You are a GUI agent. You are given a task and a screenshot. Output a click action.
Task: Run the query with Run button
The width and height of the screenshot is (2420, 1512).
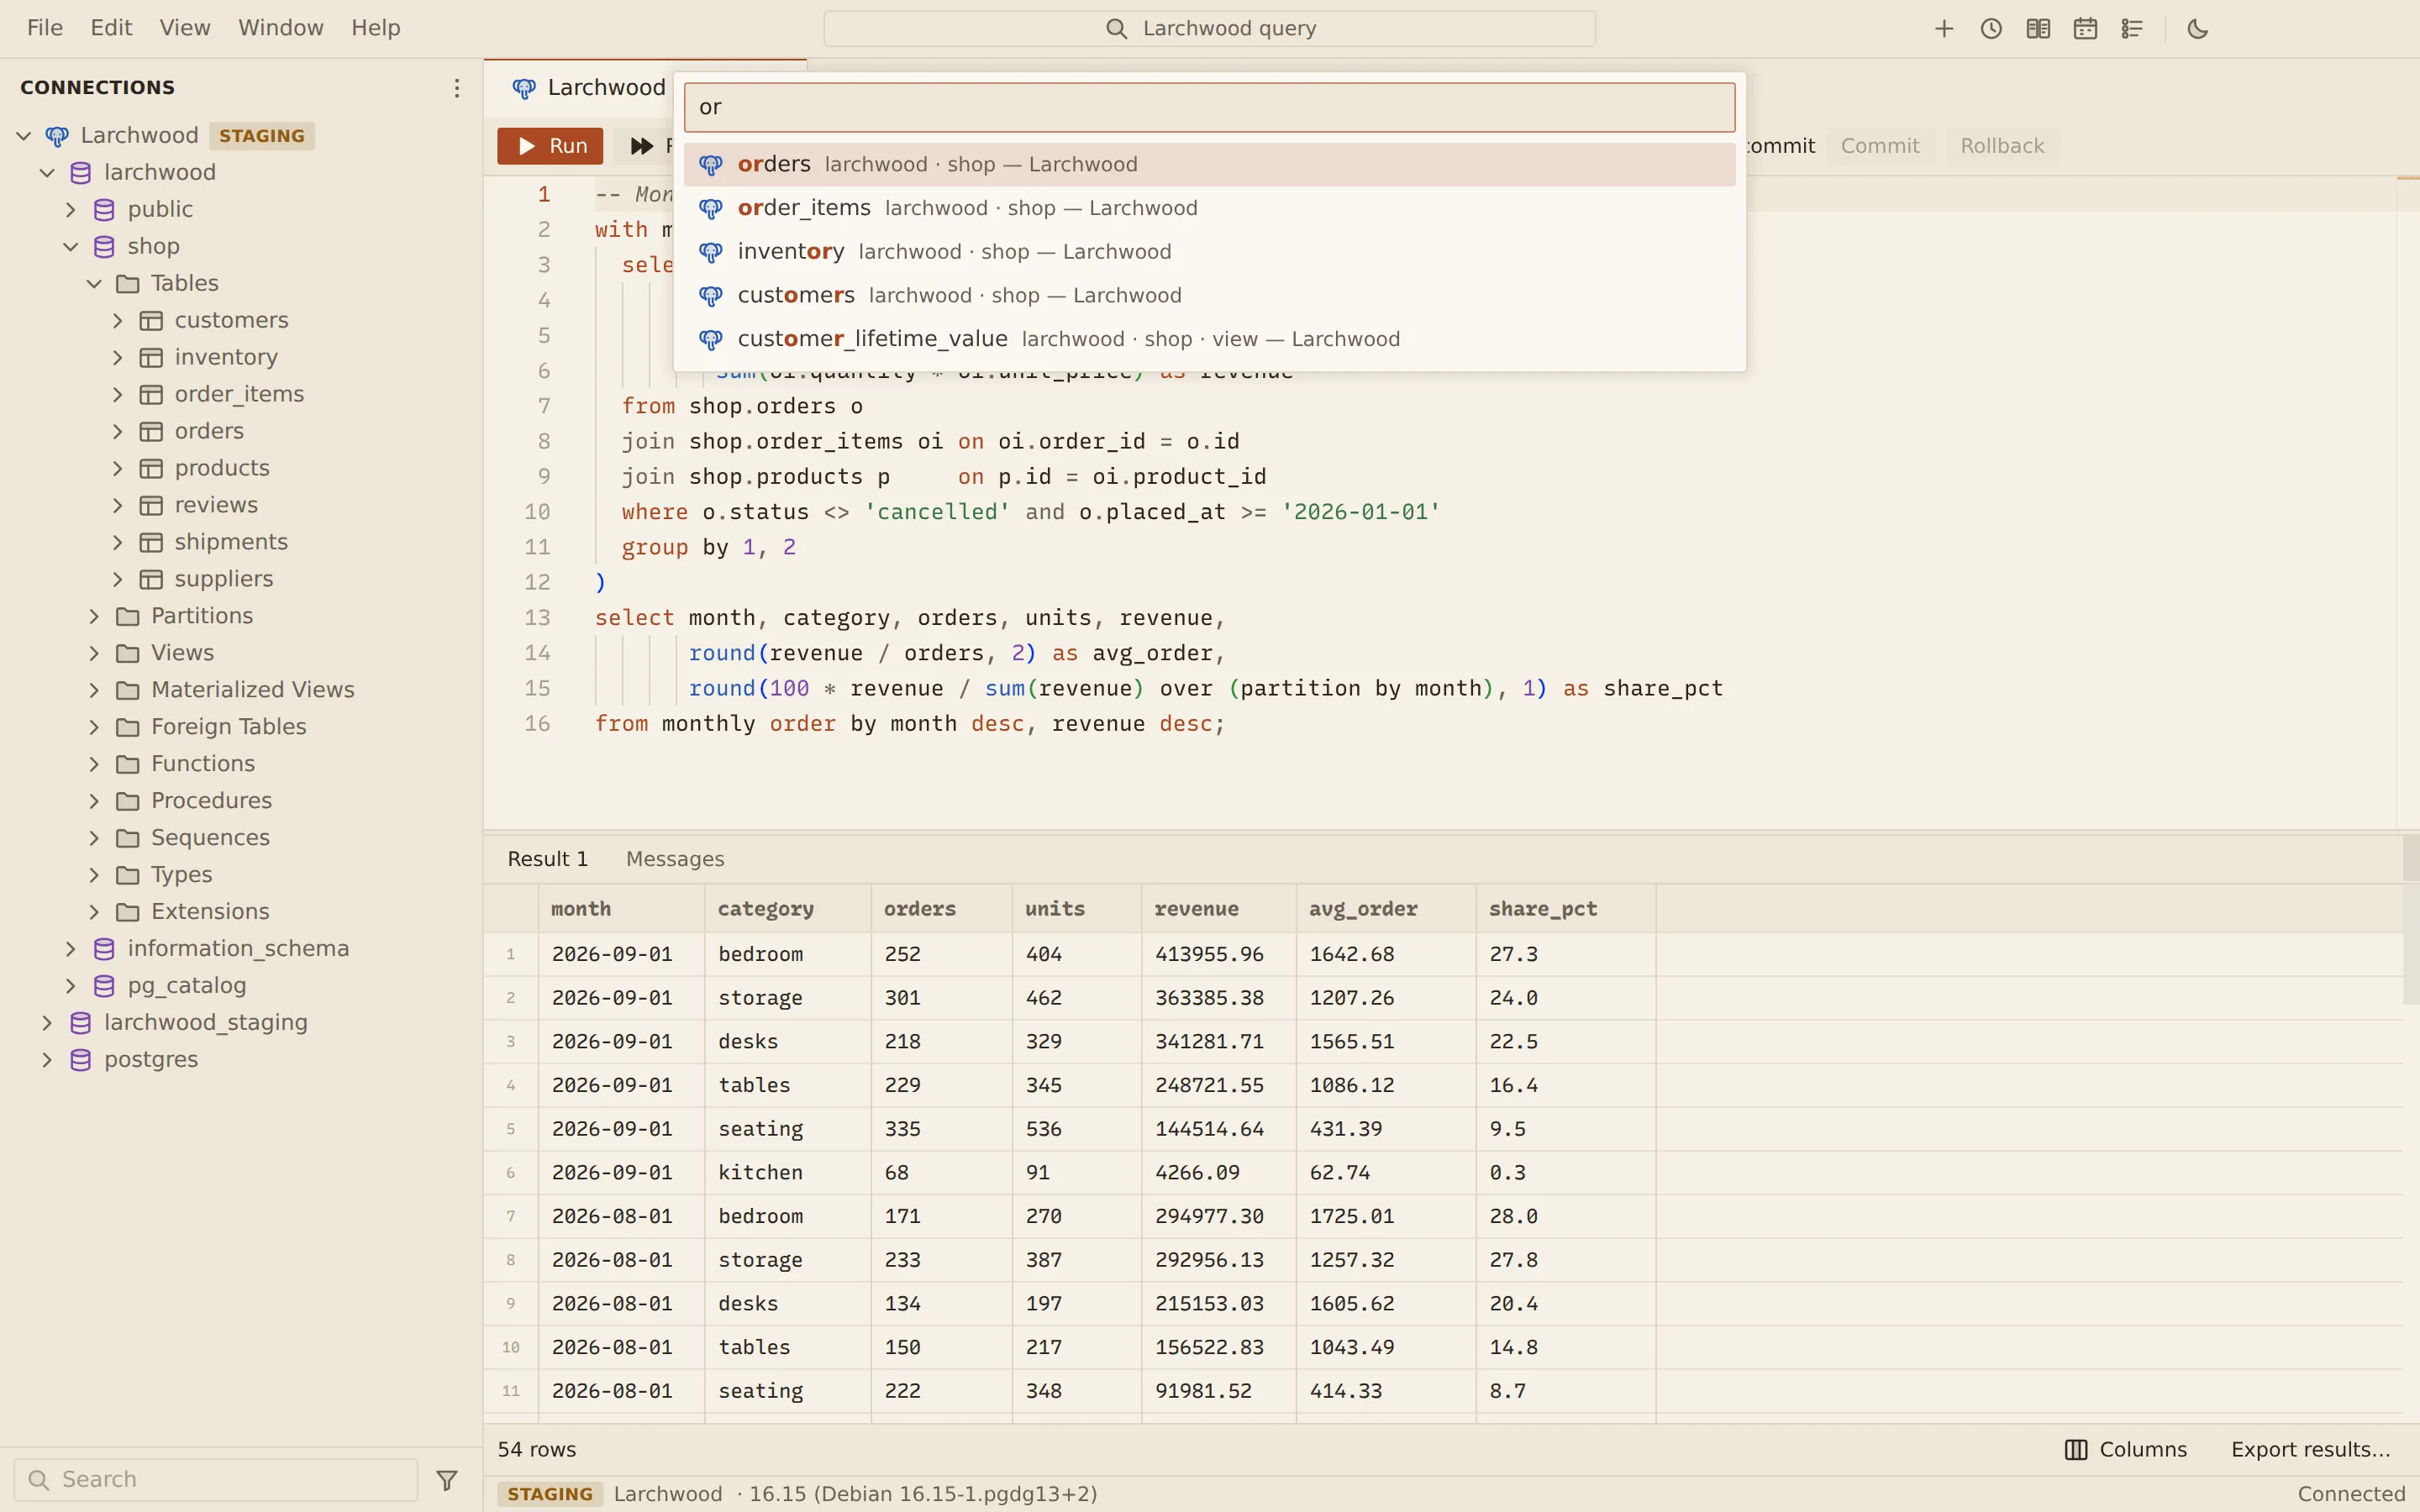(551, 146)
